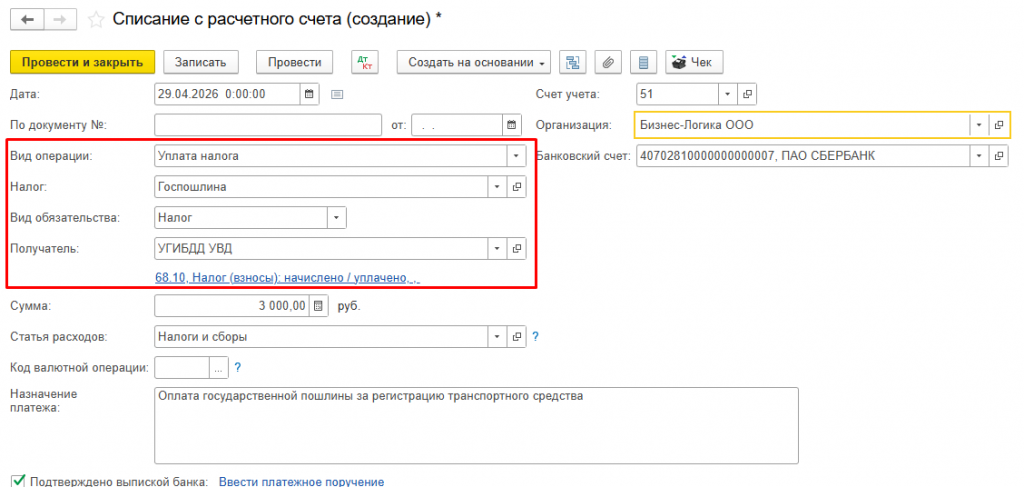Show help for Код валютной операции question mark
1024x487 pixels.
point(238,368)
